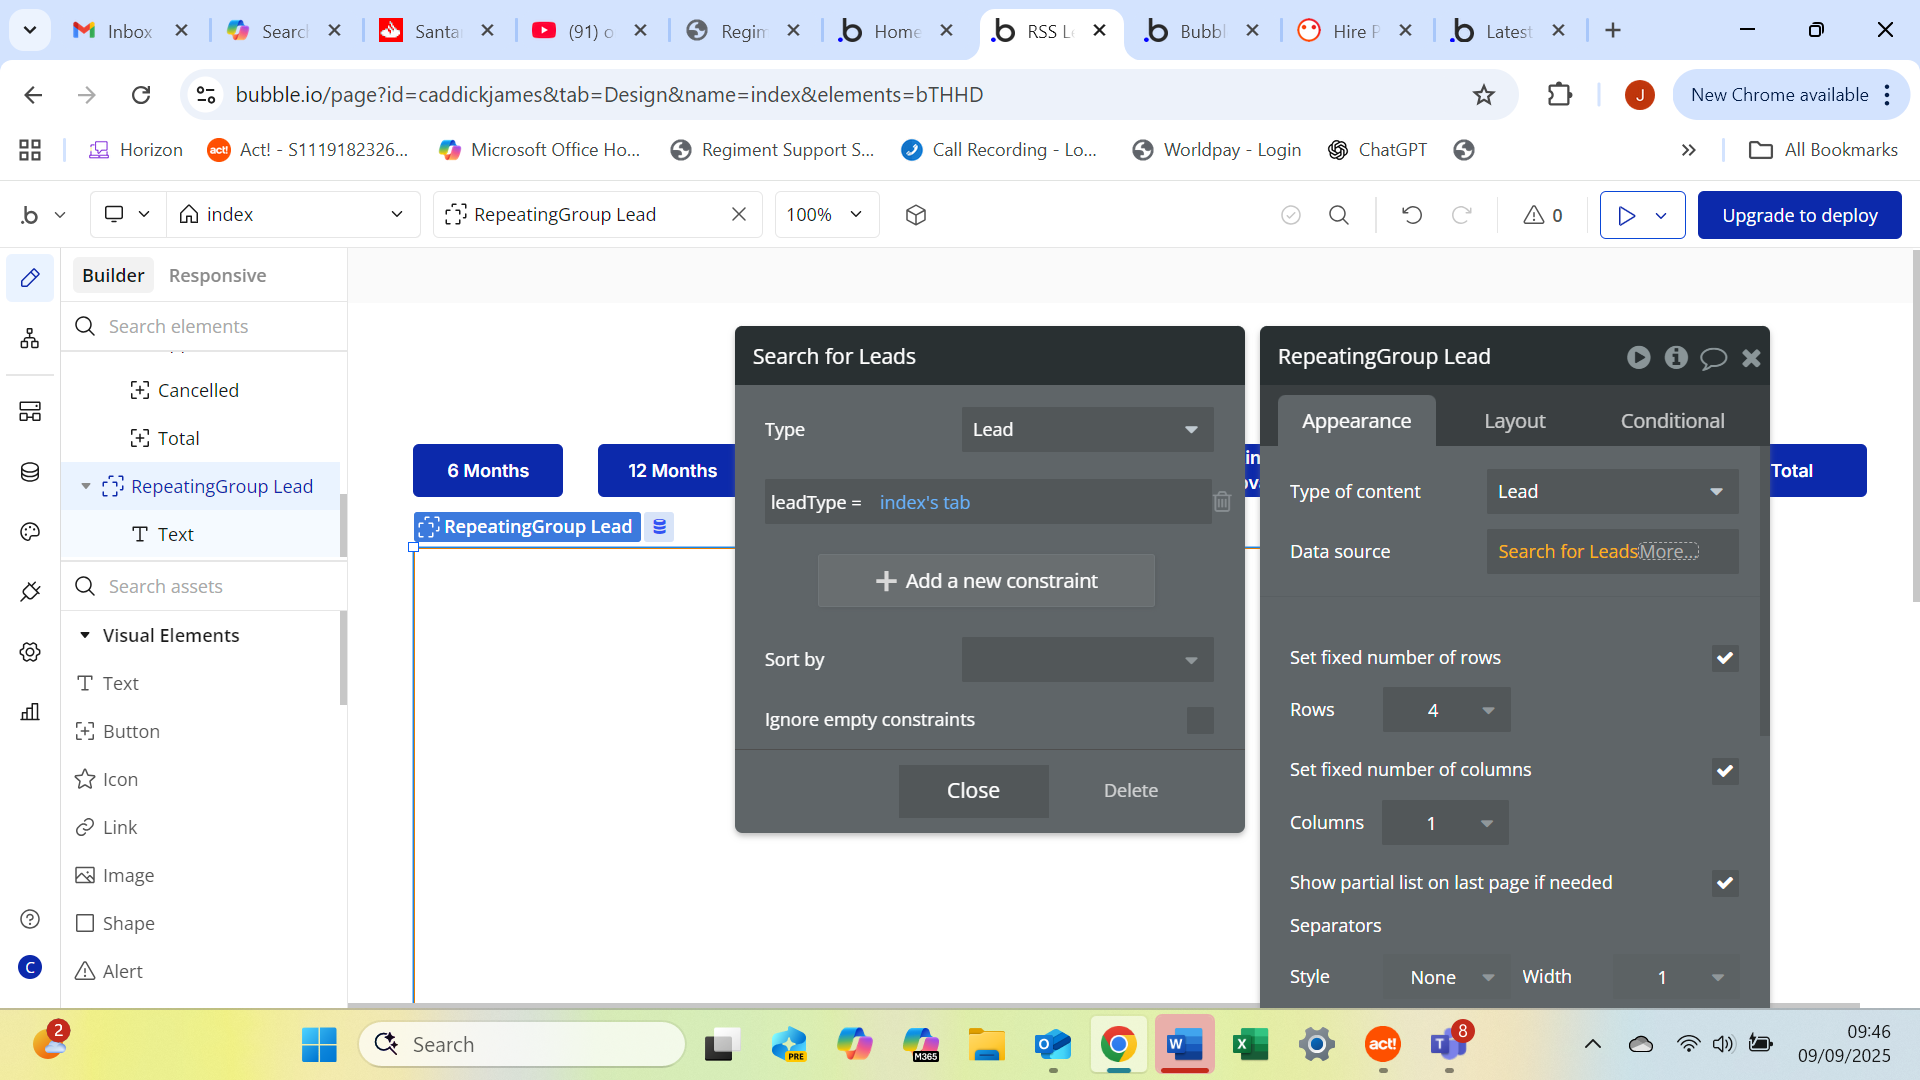Open the Plugins tab icon

coord(30,592)
